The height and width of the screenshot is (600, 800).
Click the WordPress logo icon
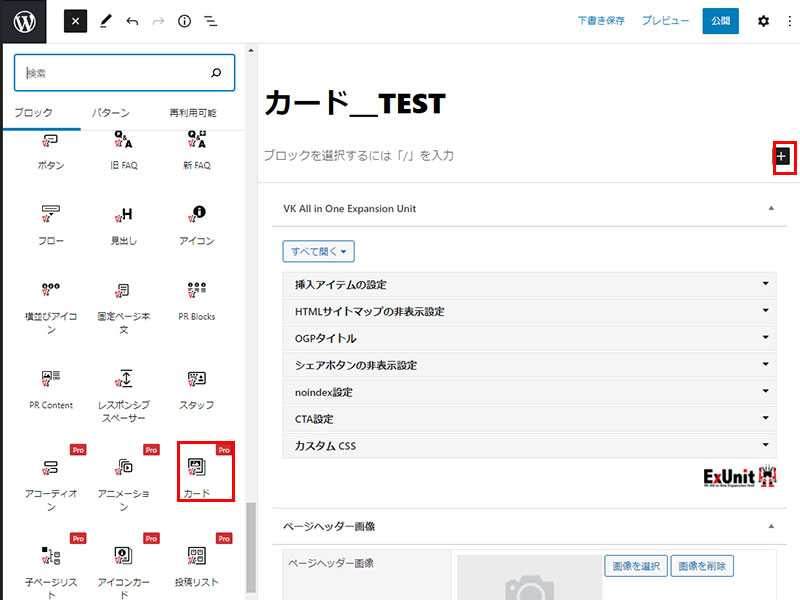[x=22, y=21]
